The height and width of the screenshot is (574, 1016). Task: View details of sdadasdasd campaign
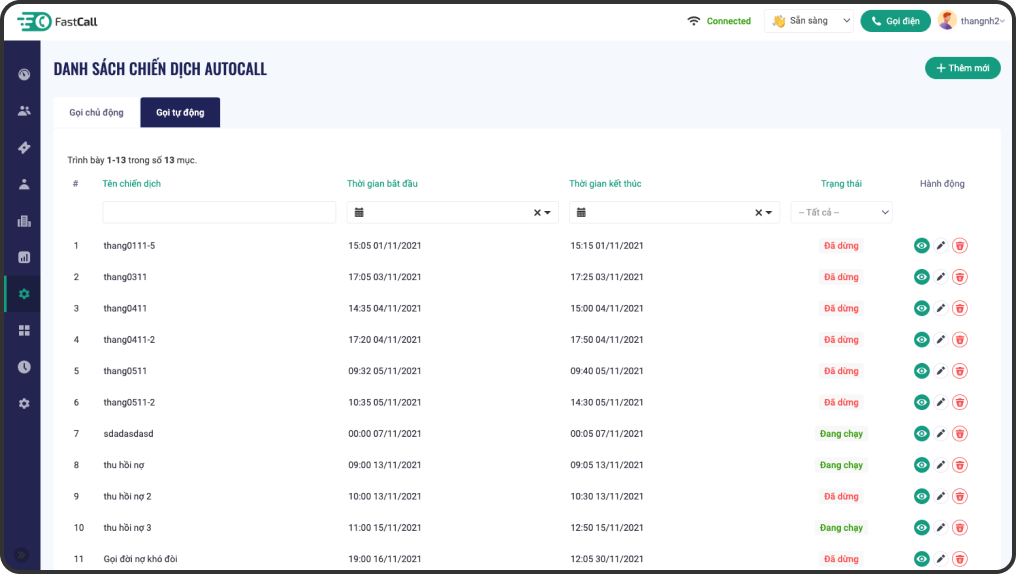click(921, 434)
